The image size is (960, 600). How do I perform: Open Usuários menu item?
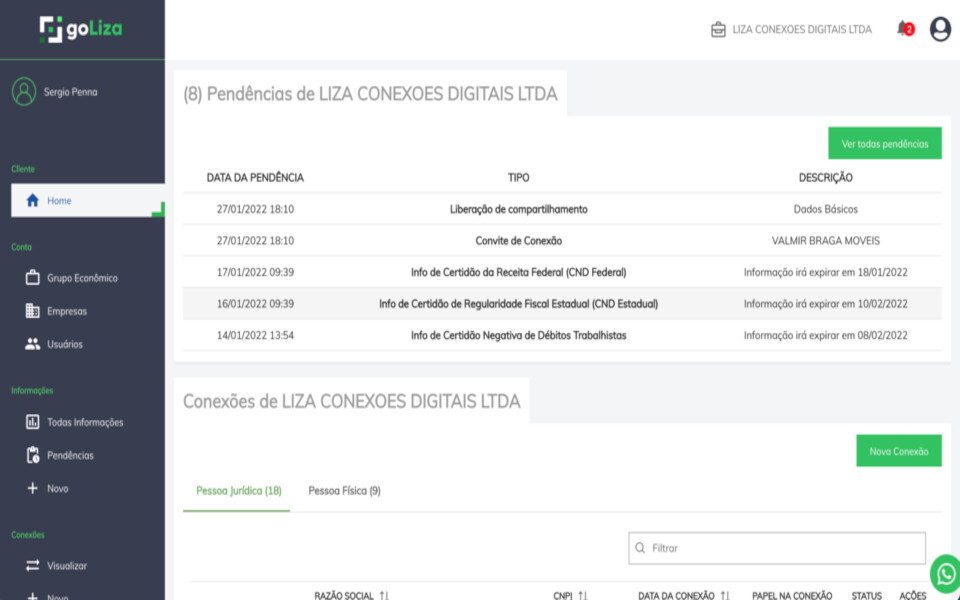click(x=64, y=344)
